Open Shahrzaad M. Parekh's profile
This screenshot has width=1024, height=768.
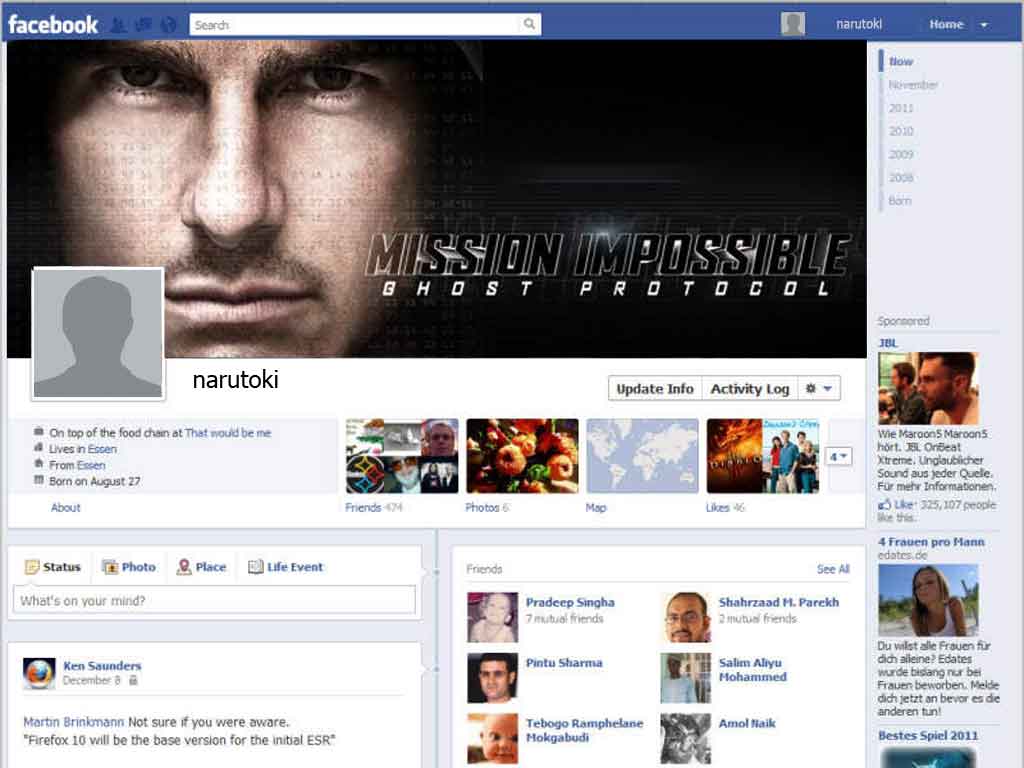778,602
